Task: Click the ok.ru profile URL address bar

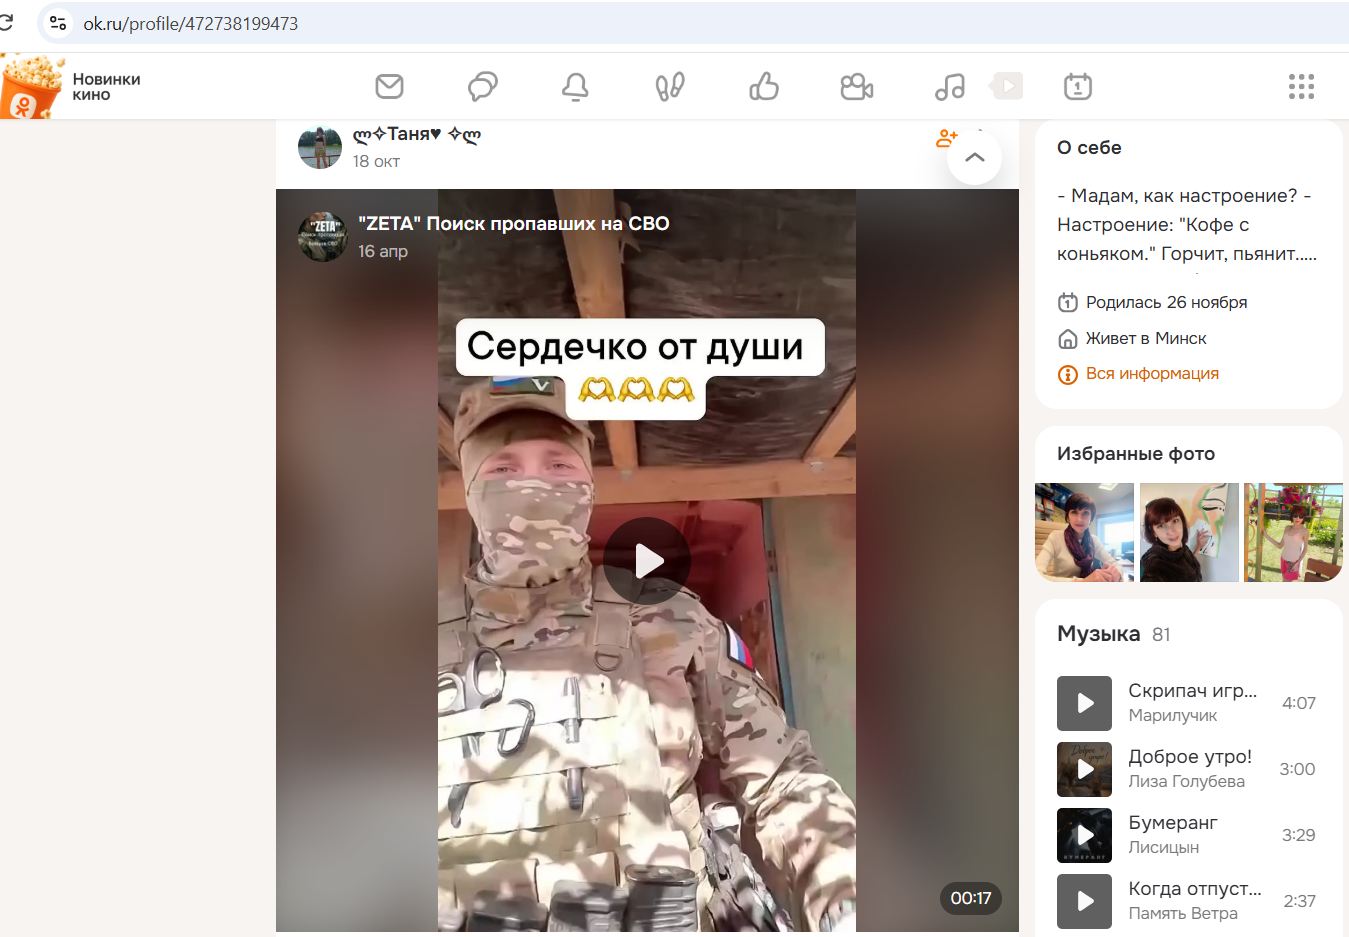Action: pos(190,23)
